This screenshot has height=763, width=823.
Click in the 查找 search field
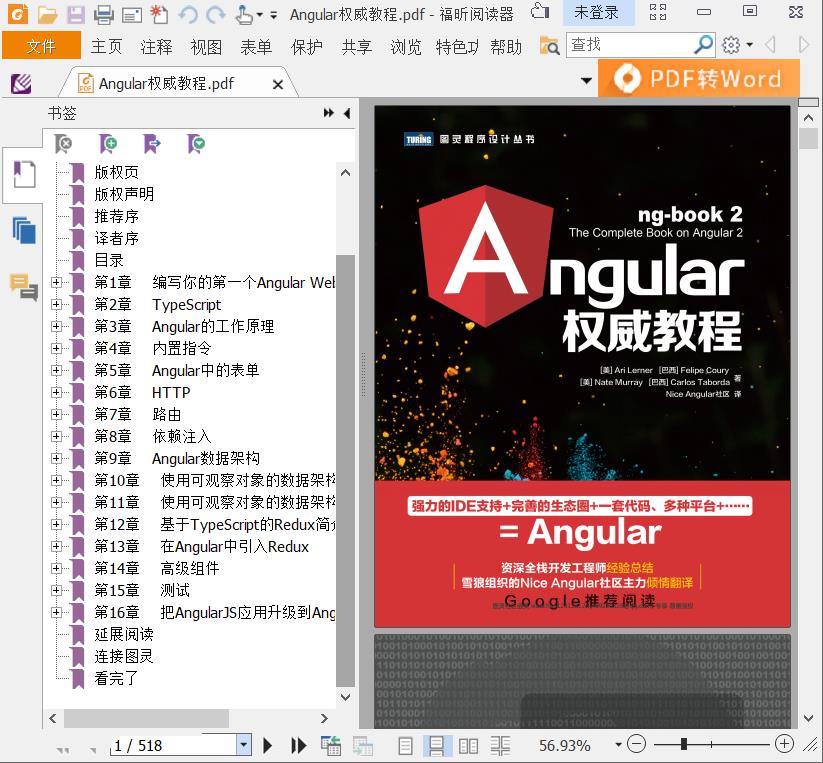tap(630, 45)
